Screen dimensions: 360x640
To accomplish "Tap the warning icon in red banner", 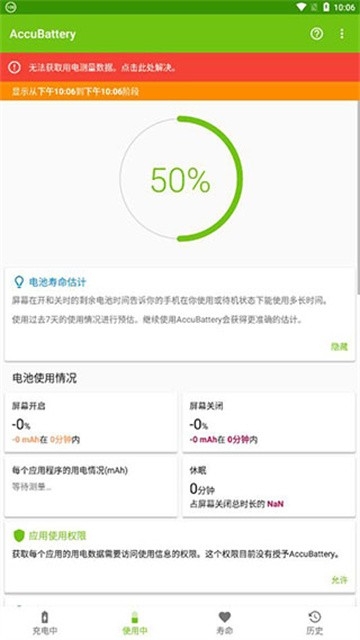I will [14, 67].
